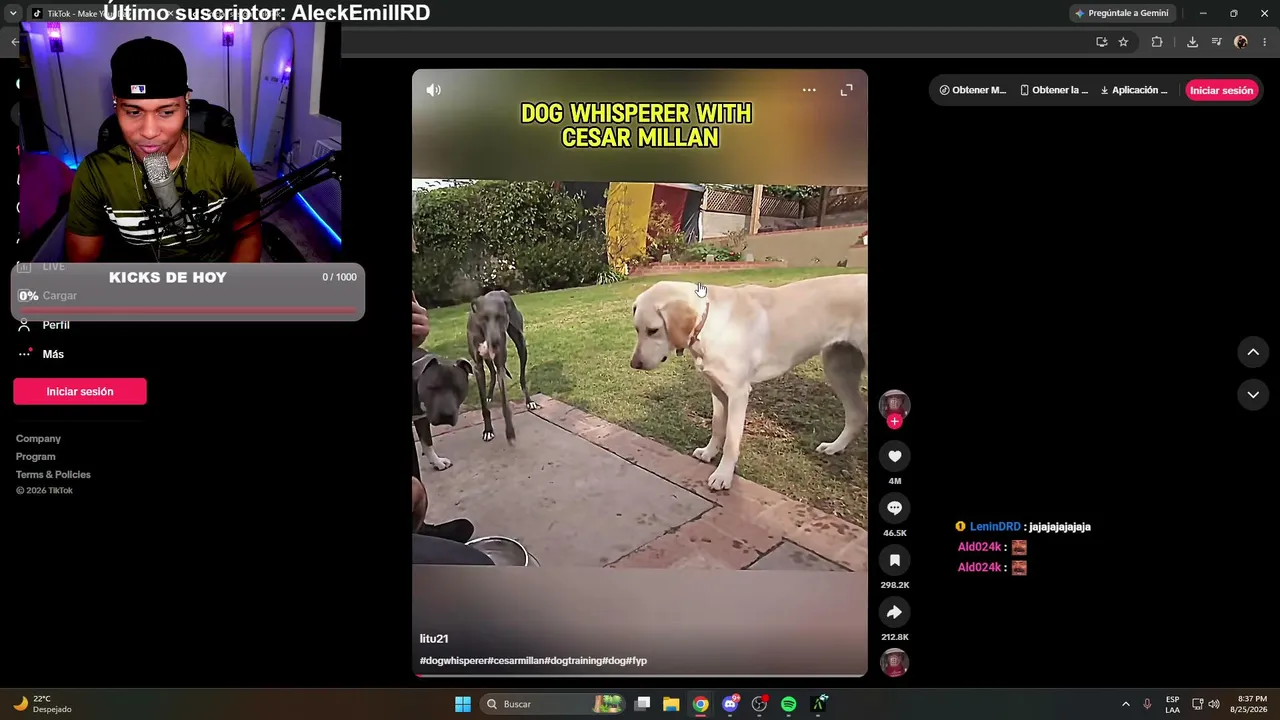Expand the Terms & Policies footer section
The image size is (1280, 720).
click(53, 475)
